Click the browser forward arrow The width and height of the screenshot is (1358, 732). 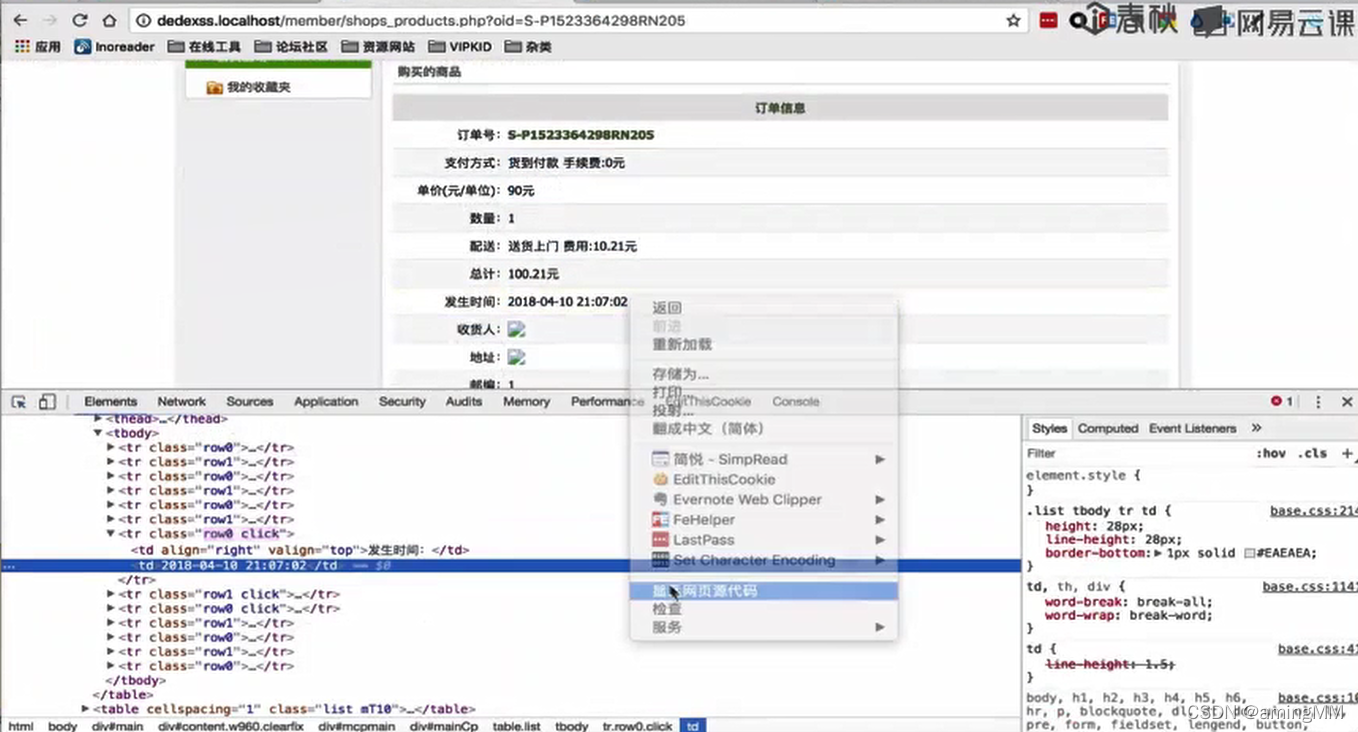50,20
